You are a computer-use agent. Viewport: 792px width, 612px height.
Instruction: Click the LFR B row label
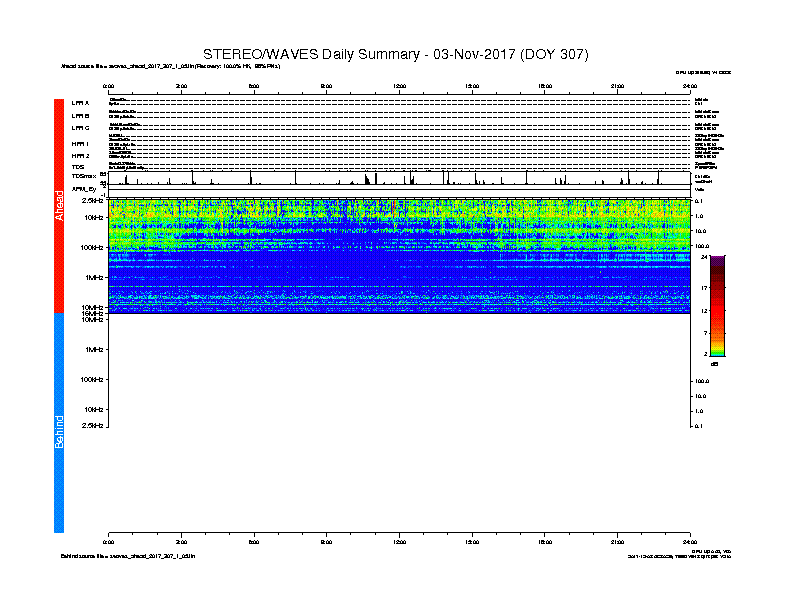(x=80, y=116)
